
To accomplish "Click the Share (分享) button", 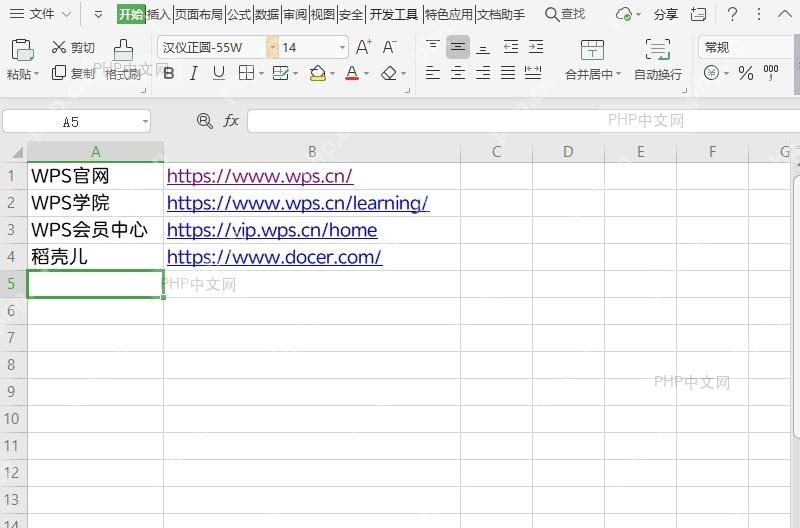I will coord(665,14).
